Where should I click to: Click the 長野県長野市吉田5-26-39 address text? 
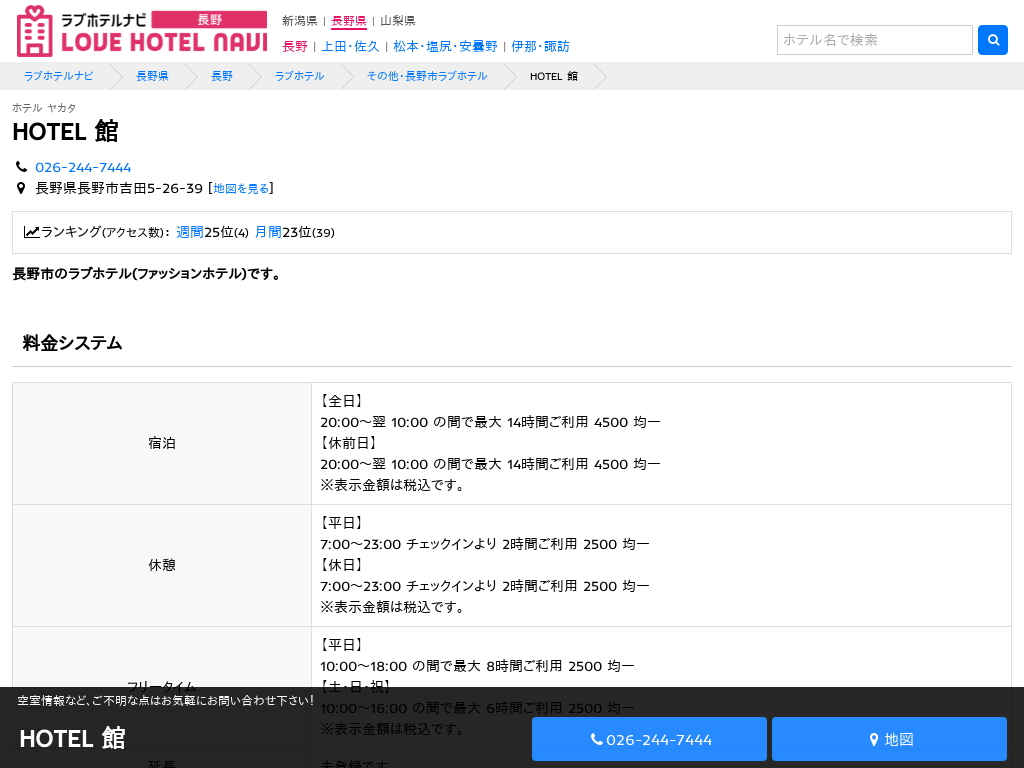coord(119,188)
